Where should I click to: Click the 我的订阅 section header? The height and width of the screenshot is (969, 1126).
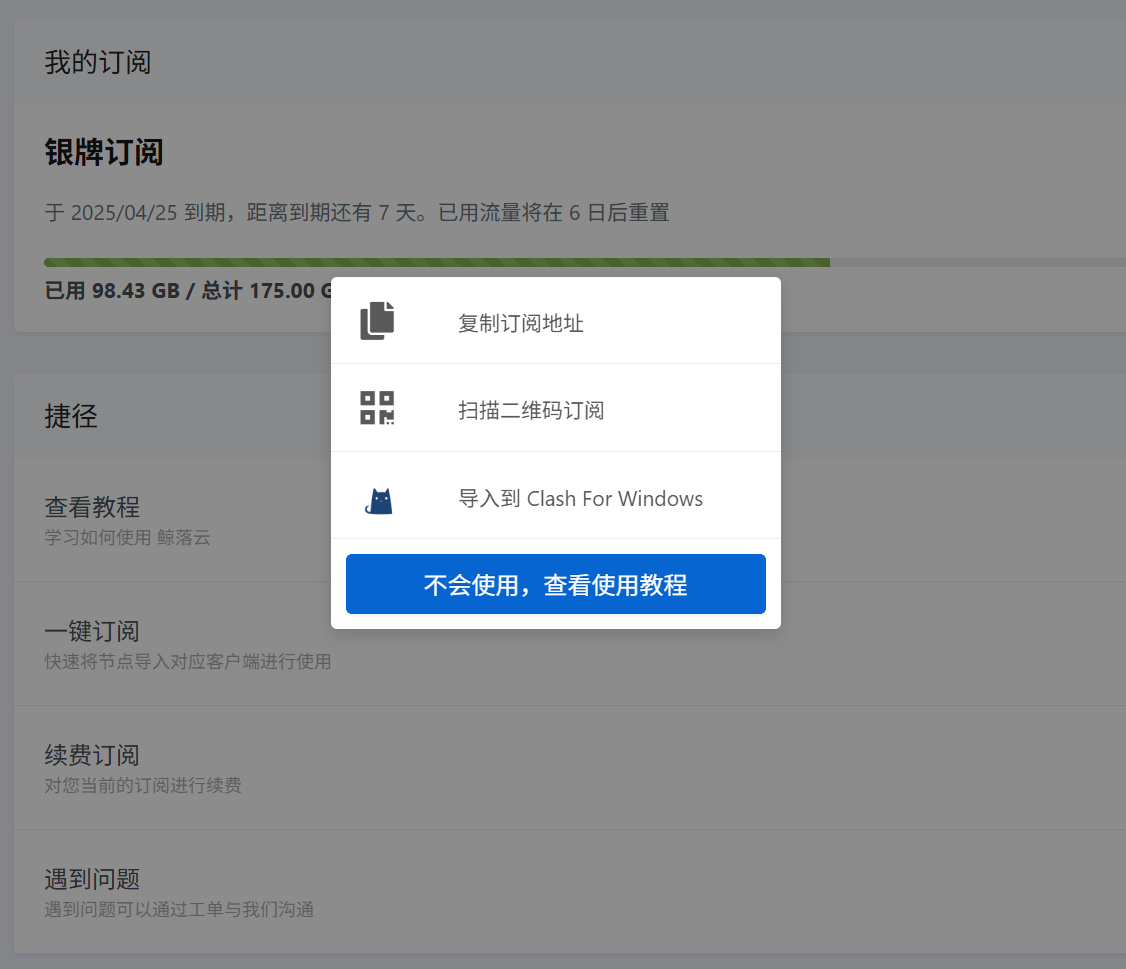click(97, 62)
